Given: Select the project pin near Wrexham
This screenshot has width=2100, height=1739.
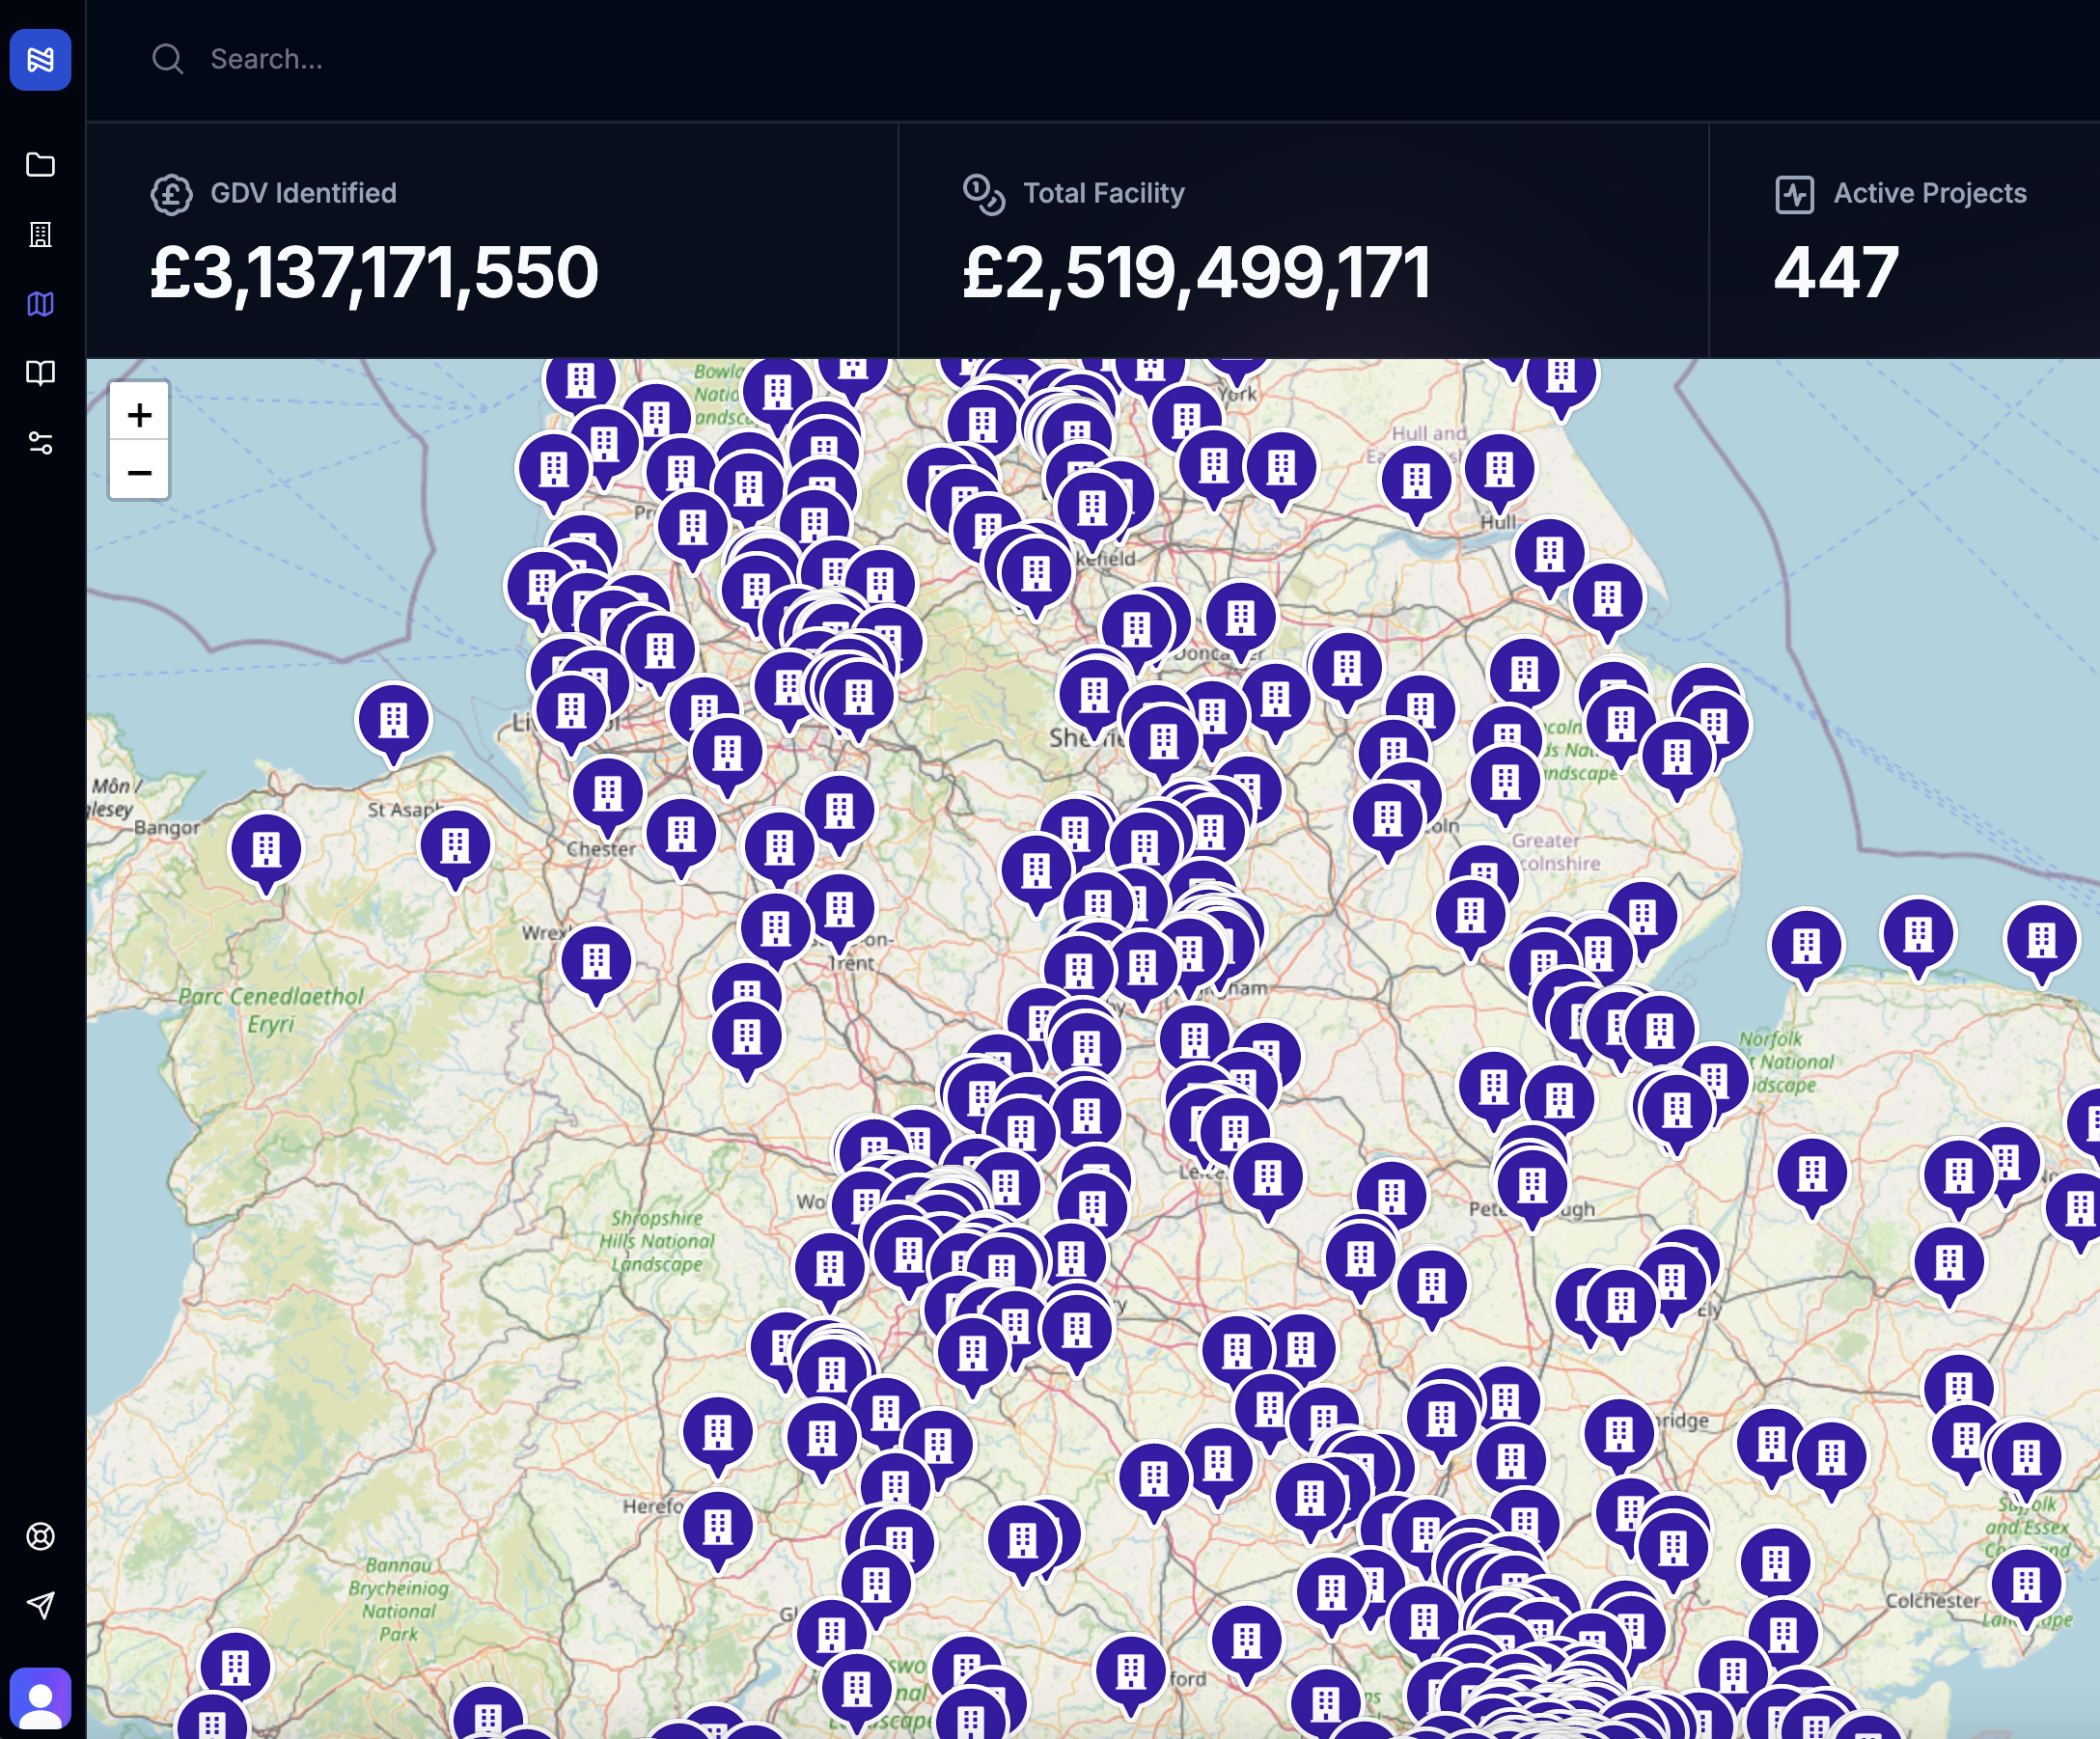Looking at the screenshot, I should (x=596, y=964).
